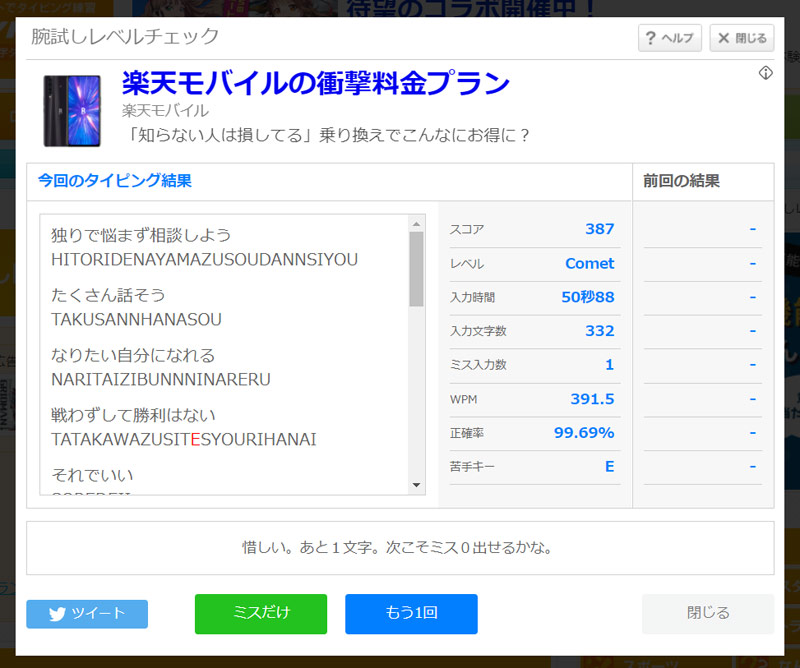Click the score value 387
The height and width of the screenshot is (668, 800).
tap(599, 229)
